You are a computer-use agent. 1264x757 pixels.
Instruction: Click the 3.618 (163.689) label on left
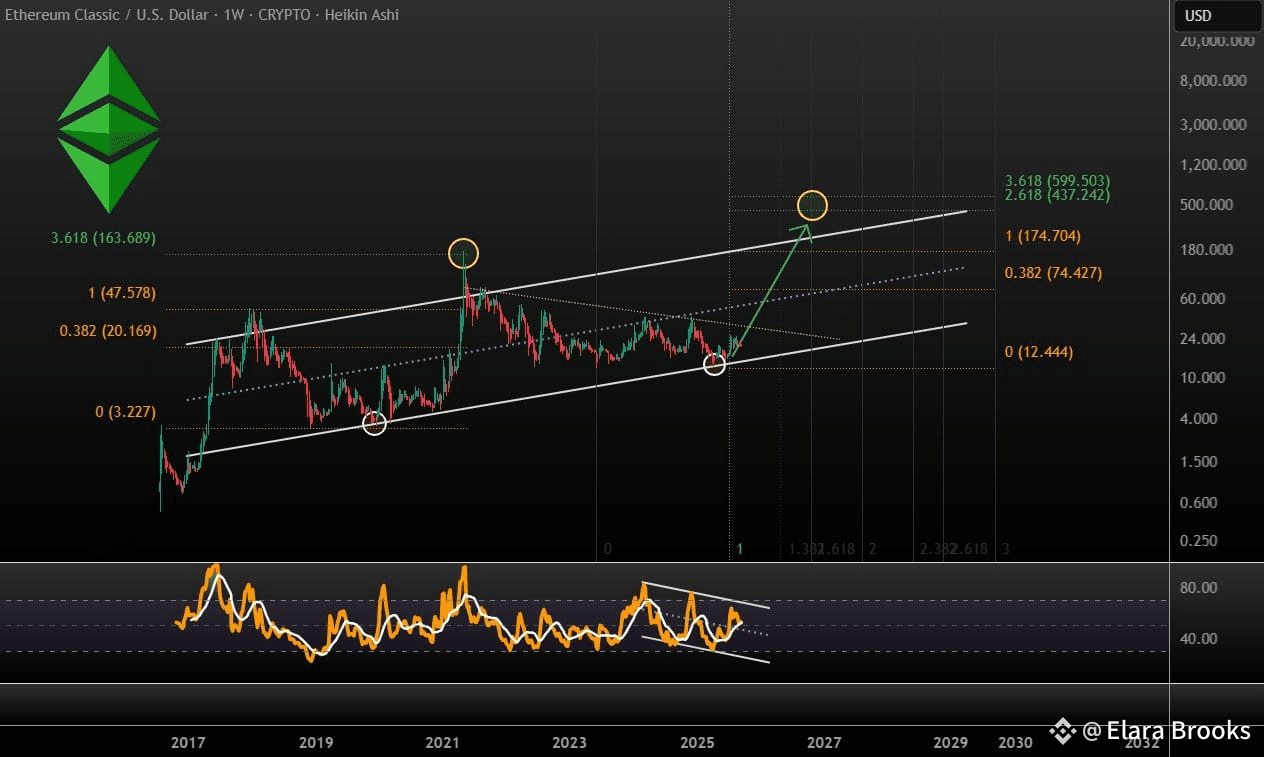pyautogui.click(x=104, y=238)
